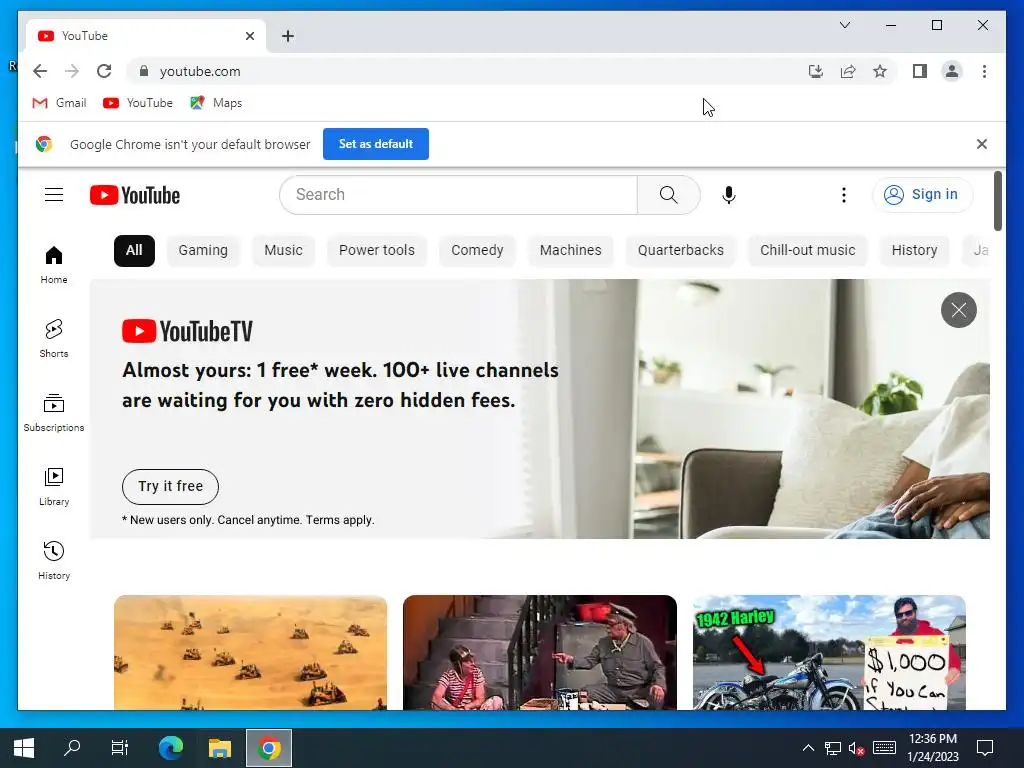
Task: Launch Microsoft Edge from the taskbar
Action: click(x=171, y=748)
